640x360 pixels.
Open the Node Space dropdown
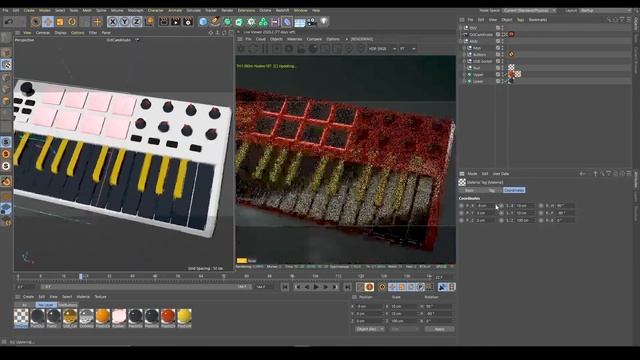(529, 11)
